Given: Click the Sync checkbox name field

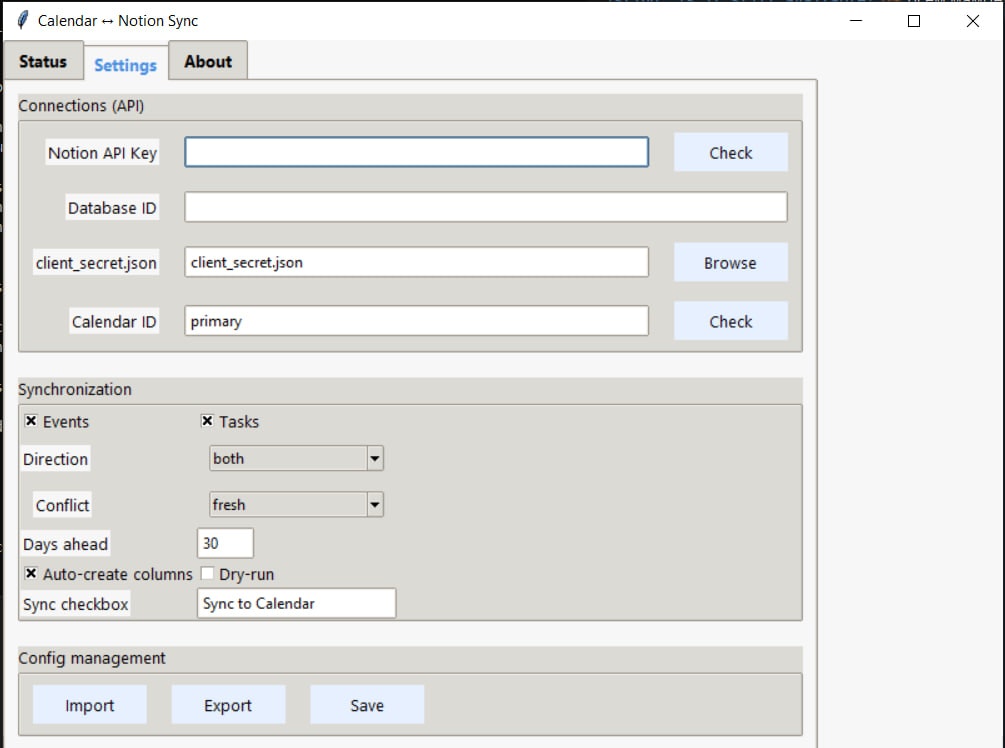Looking at the screenshot, I should (x=296, y=603).
